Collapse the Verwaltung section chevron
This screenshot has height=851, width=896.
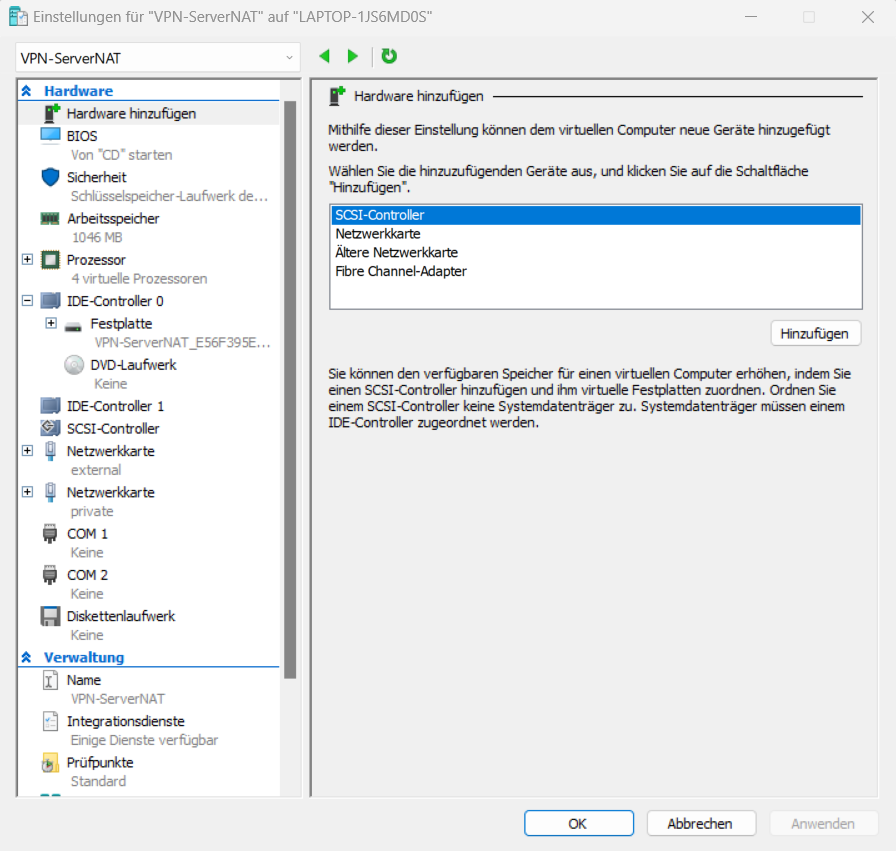pos(26,657)
